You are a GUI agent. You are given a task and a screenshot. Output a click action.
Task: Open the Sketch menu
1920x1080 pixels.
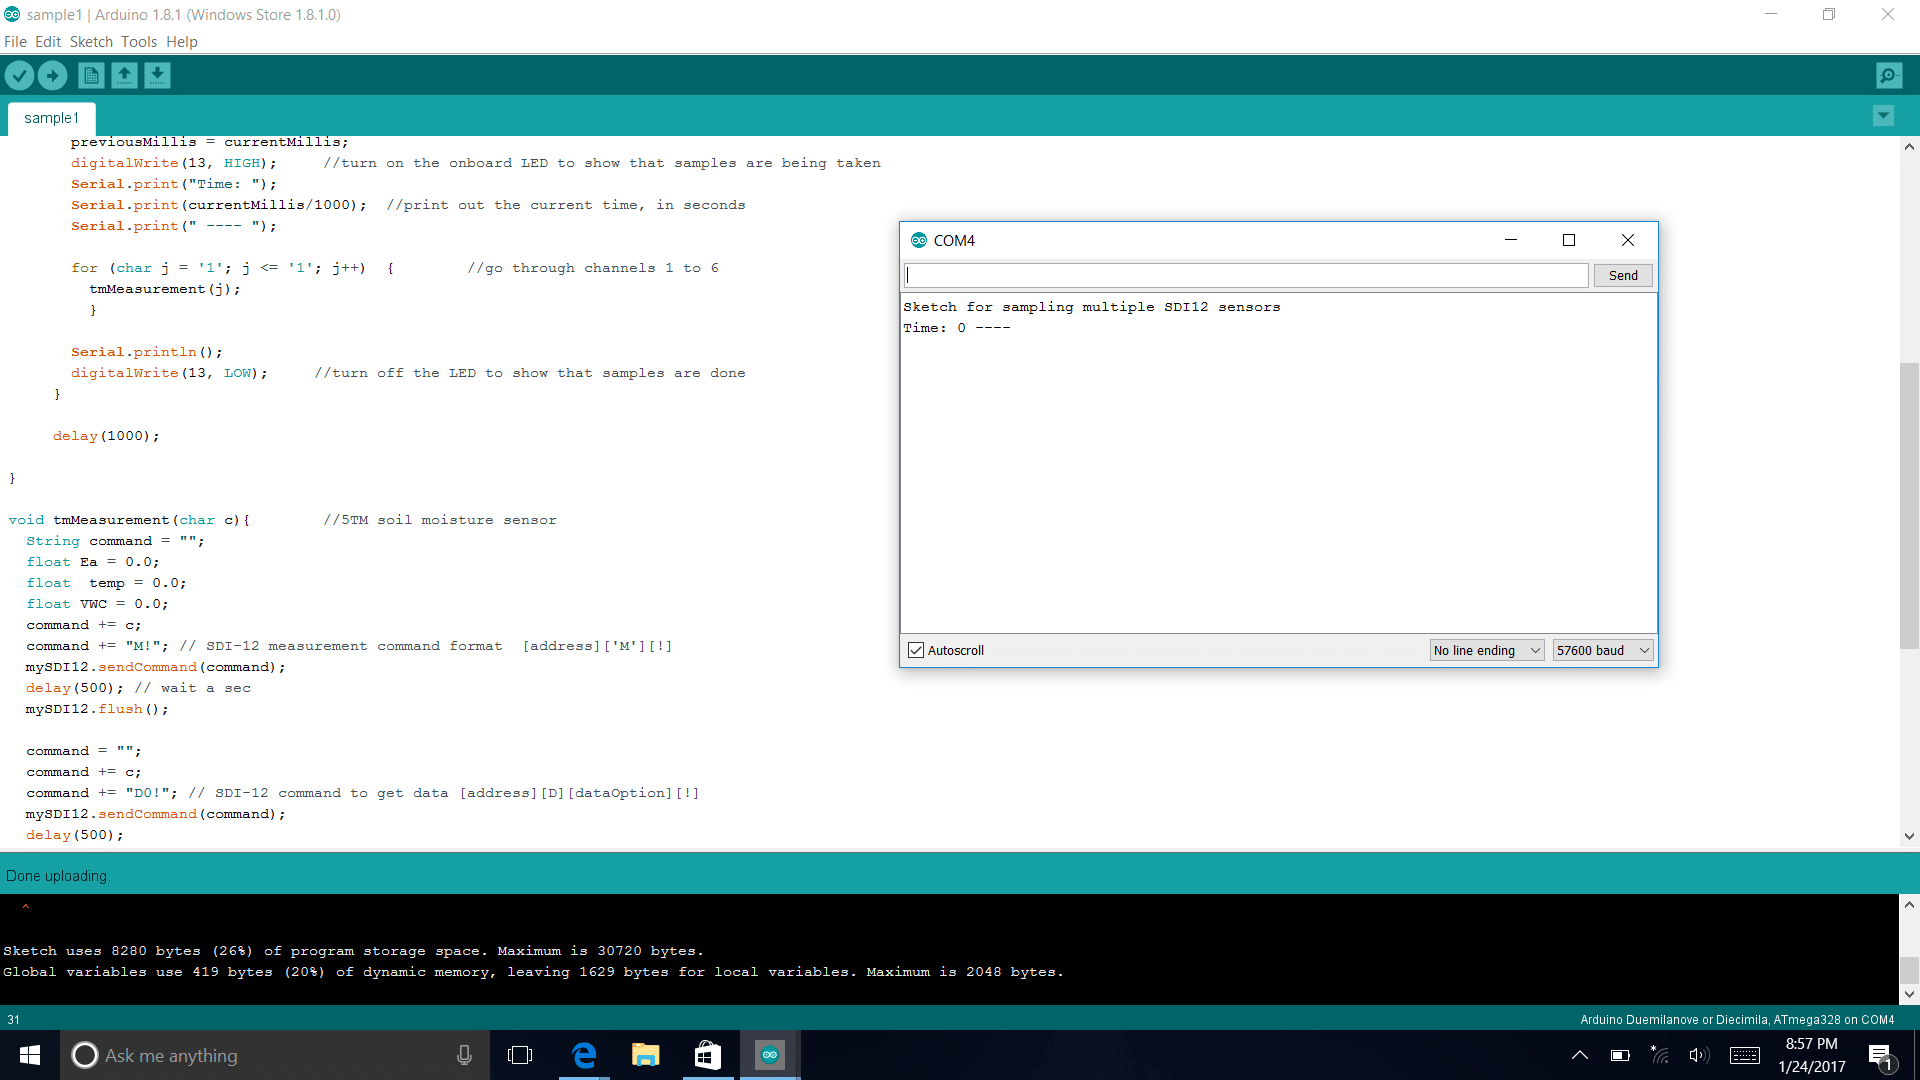tap(91, 42)
